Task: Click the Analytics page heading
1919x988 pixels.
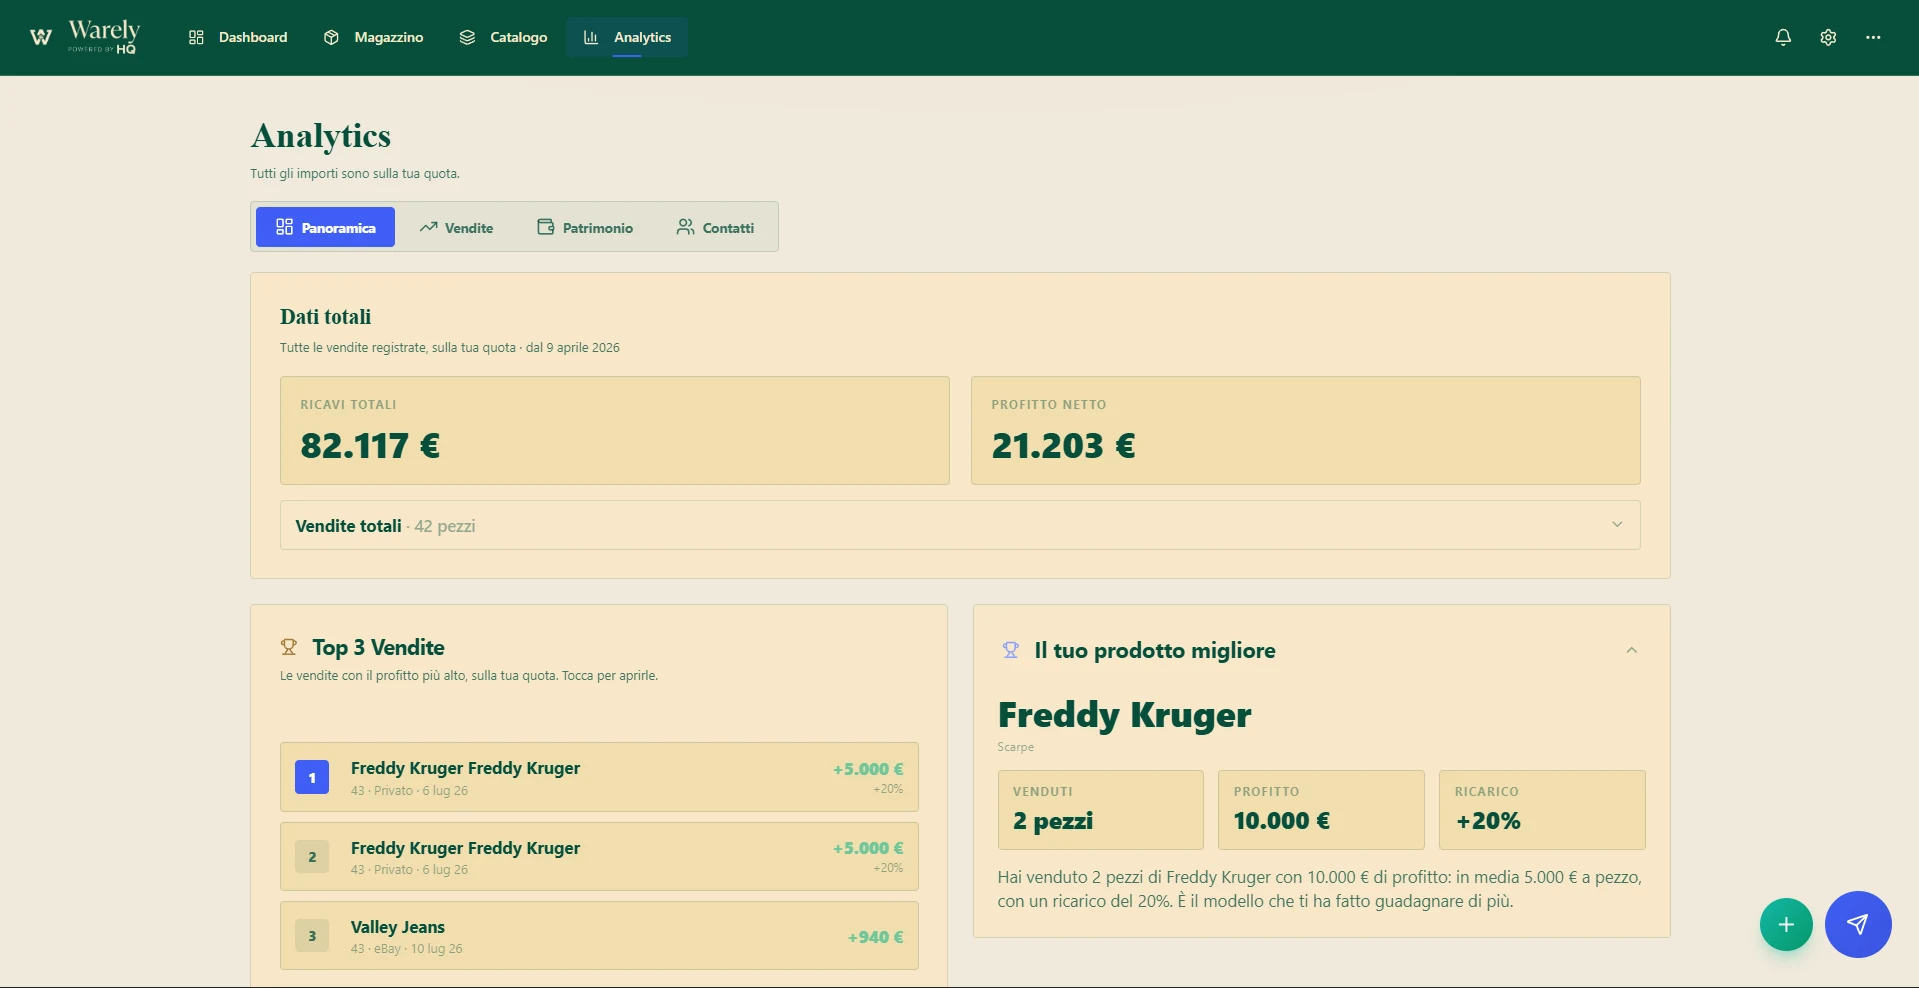Action: [321, 136]
